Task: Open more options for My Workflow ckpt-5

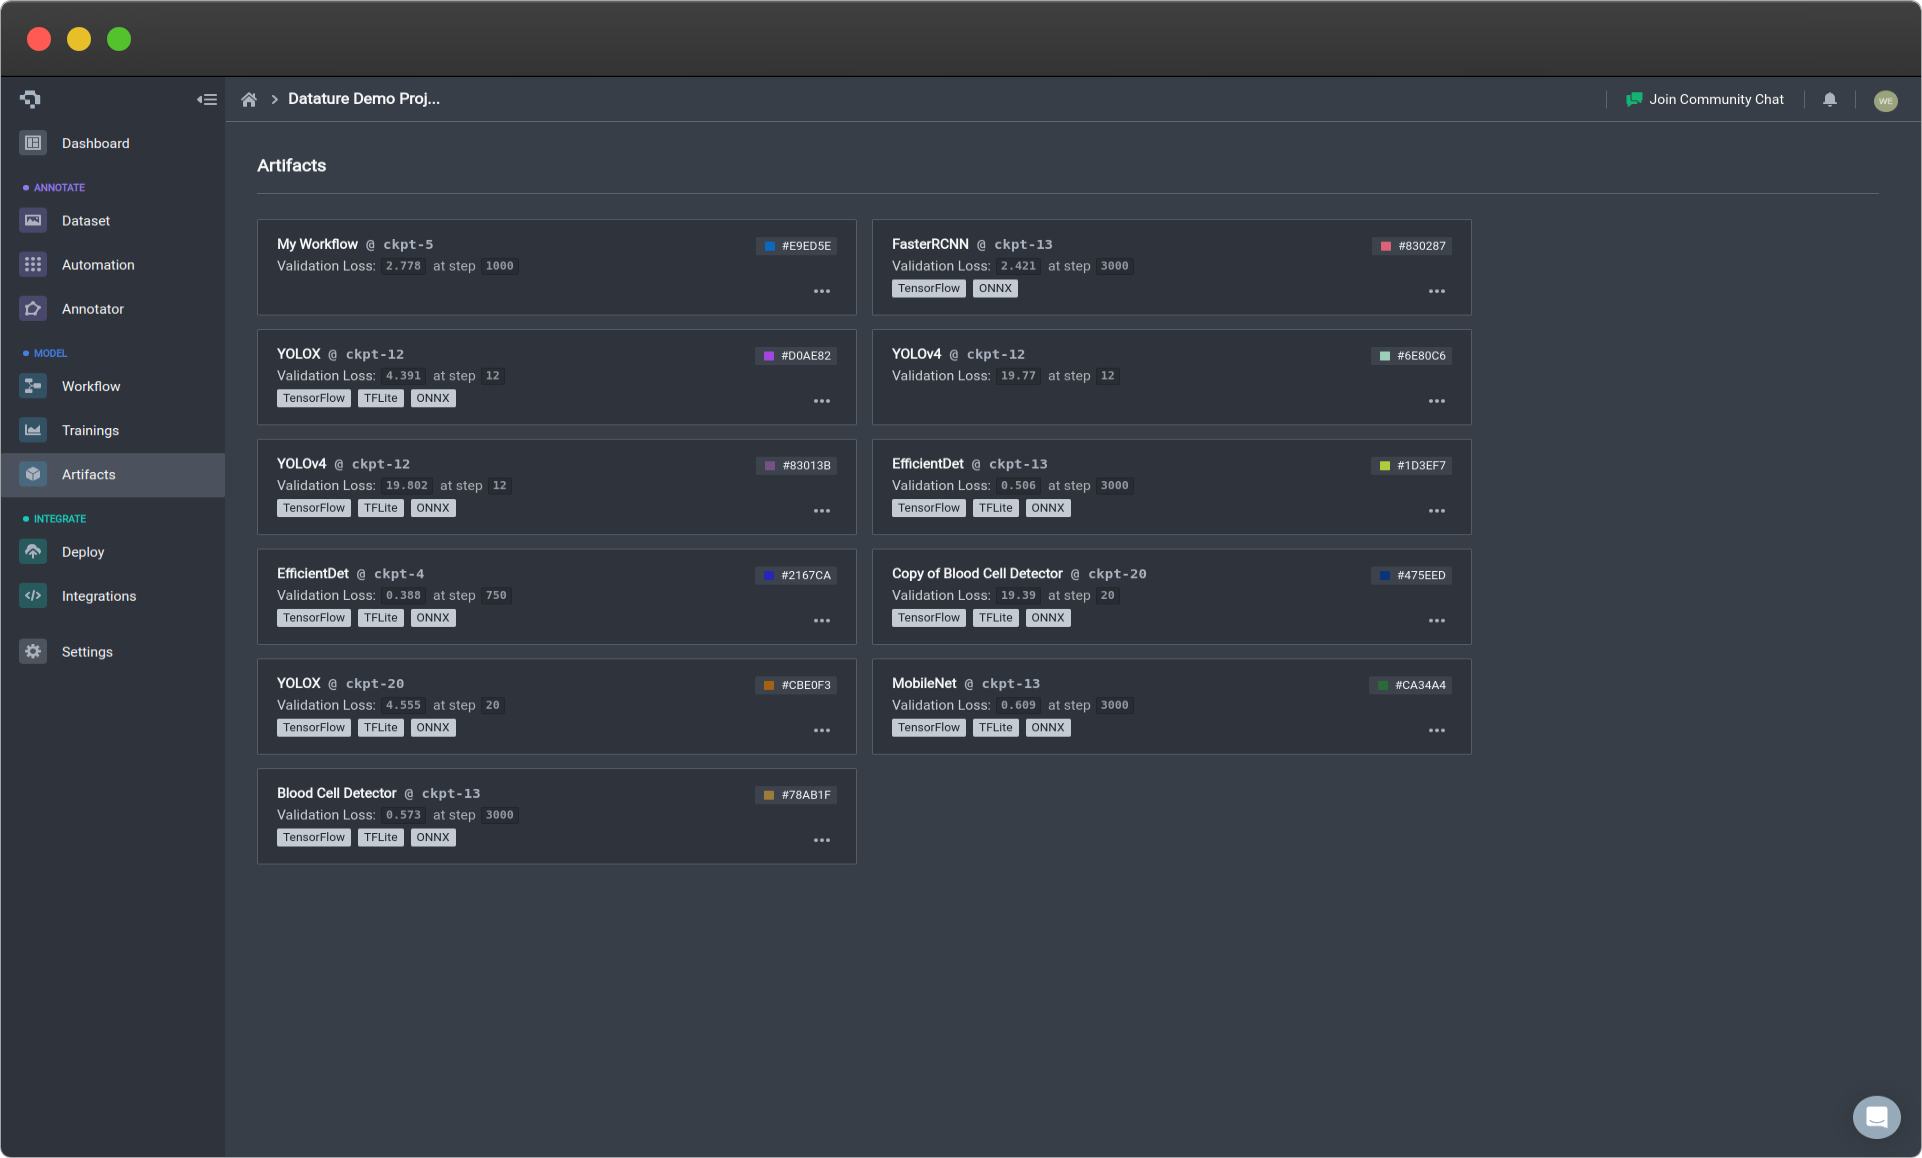Action: tap(822, 291)
